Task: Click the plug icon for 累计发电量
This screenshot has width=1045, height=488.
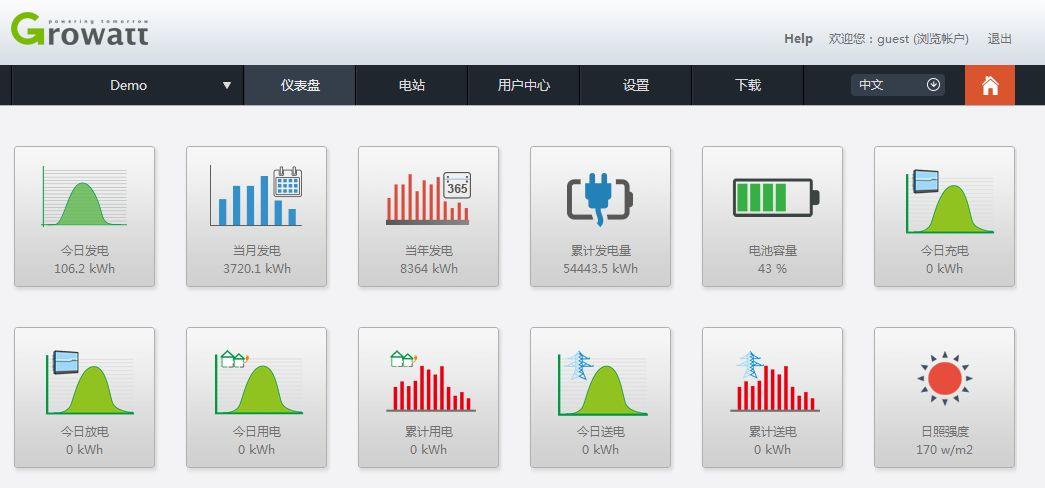Action: click(600, 199)
